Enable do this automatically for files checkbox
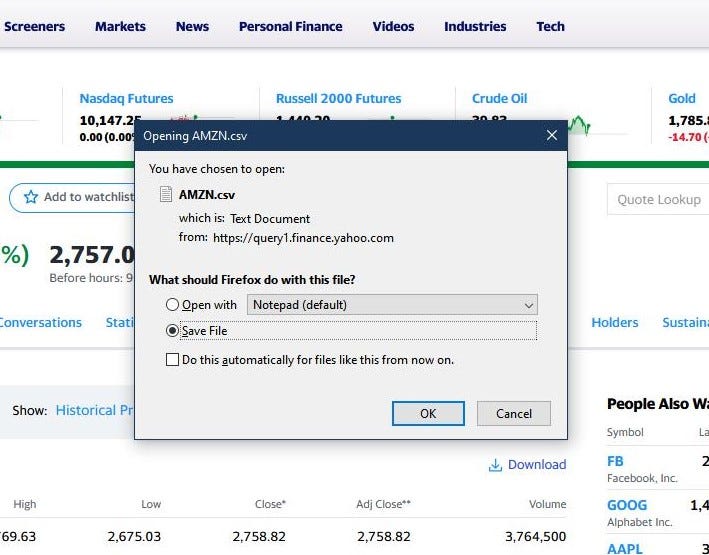Viewport: 709px width, 555px height. (x=172, y=360)
